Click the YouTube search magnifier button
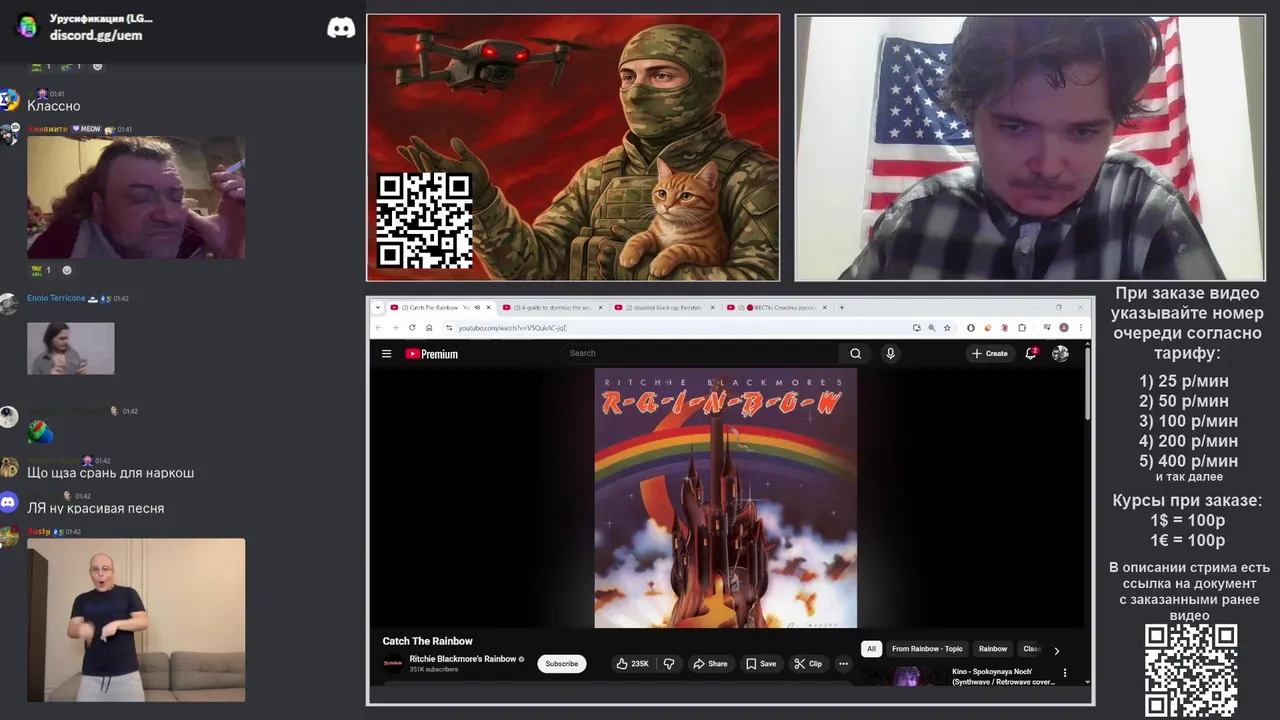The height and width of the screenshot is (720, 1280). (855, 353)
